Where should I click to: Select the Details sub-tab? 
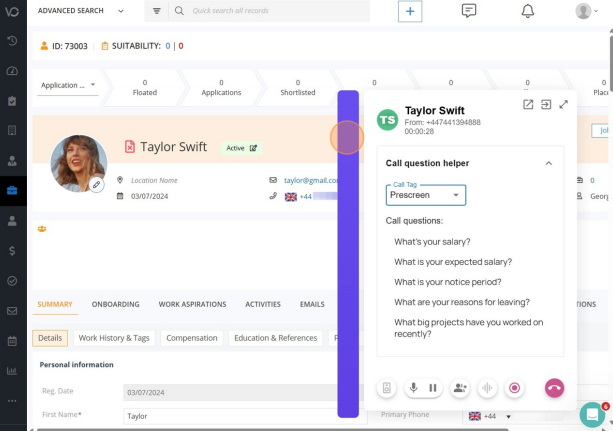point(50,338)
